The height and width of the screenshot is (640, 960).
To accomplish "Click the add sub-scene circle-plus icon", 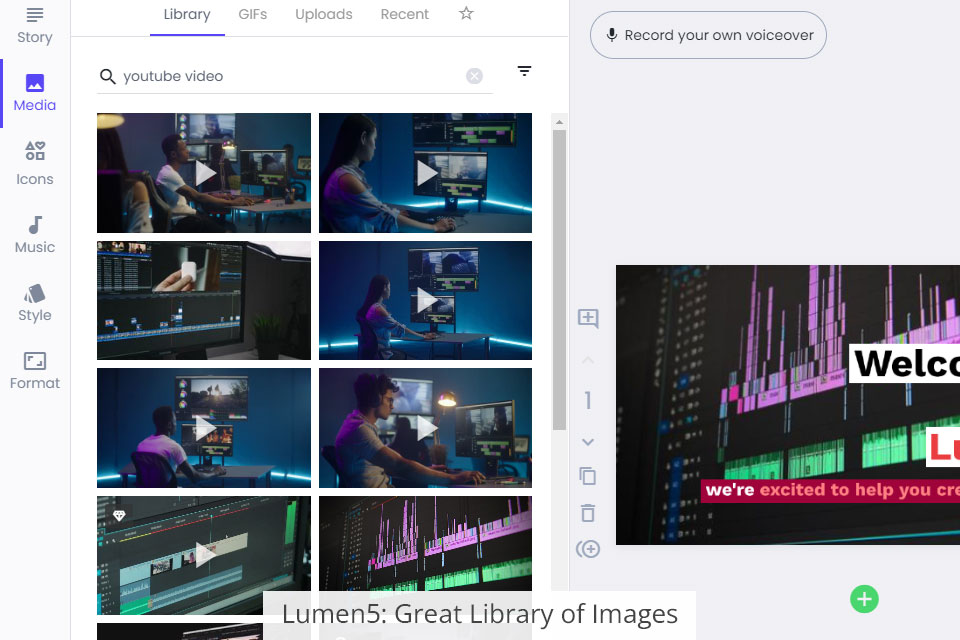I will point(588,549).
